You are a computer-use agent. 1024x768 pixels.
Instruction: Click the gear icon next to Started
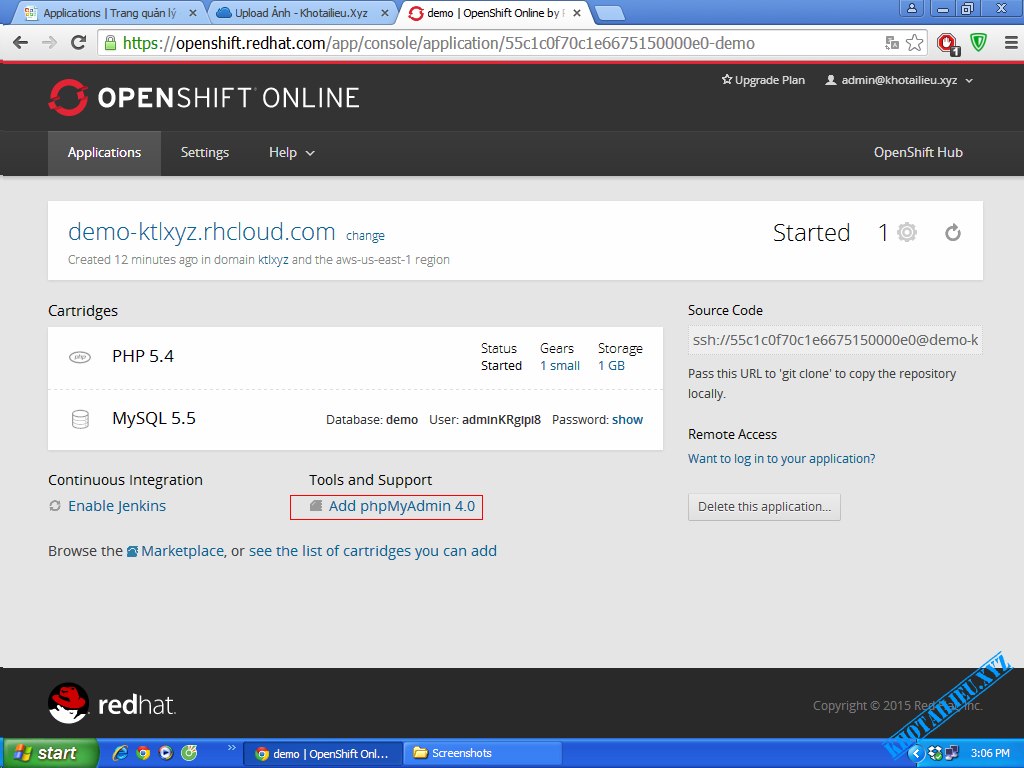pyautogui.click(x=906, y=233)
